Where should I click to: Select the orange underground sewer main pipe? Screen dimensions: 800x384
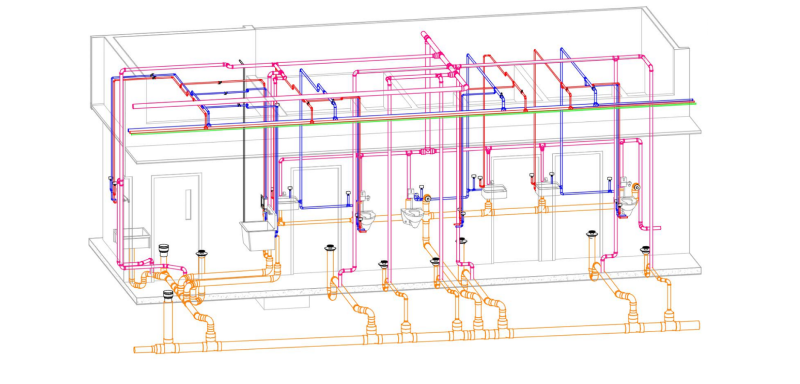(x=416, y=337)
